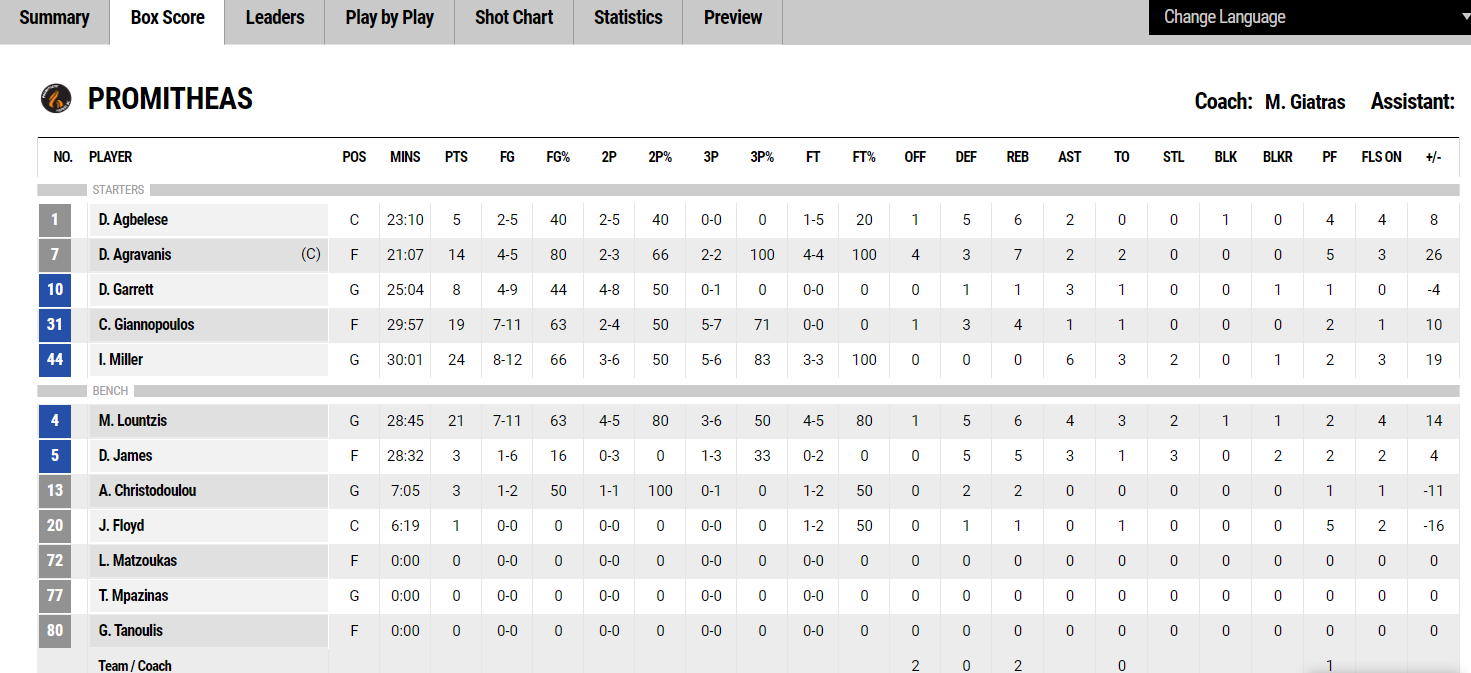The width and height of the screenshot is (1471, 673).
Task: Select the Preview tab
Action: point(733,18)
